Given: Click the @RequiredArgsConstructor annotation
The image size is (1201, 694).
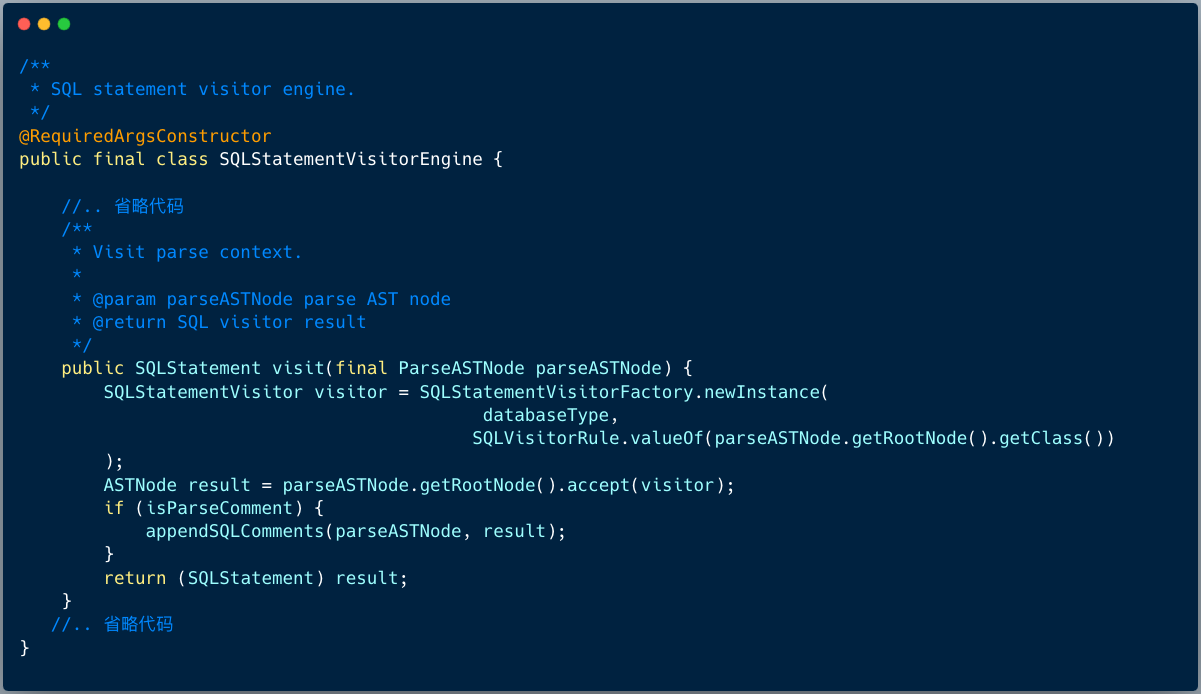Looking at the screenshot, I should (145, 136).
